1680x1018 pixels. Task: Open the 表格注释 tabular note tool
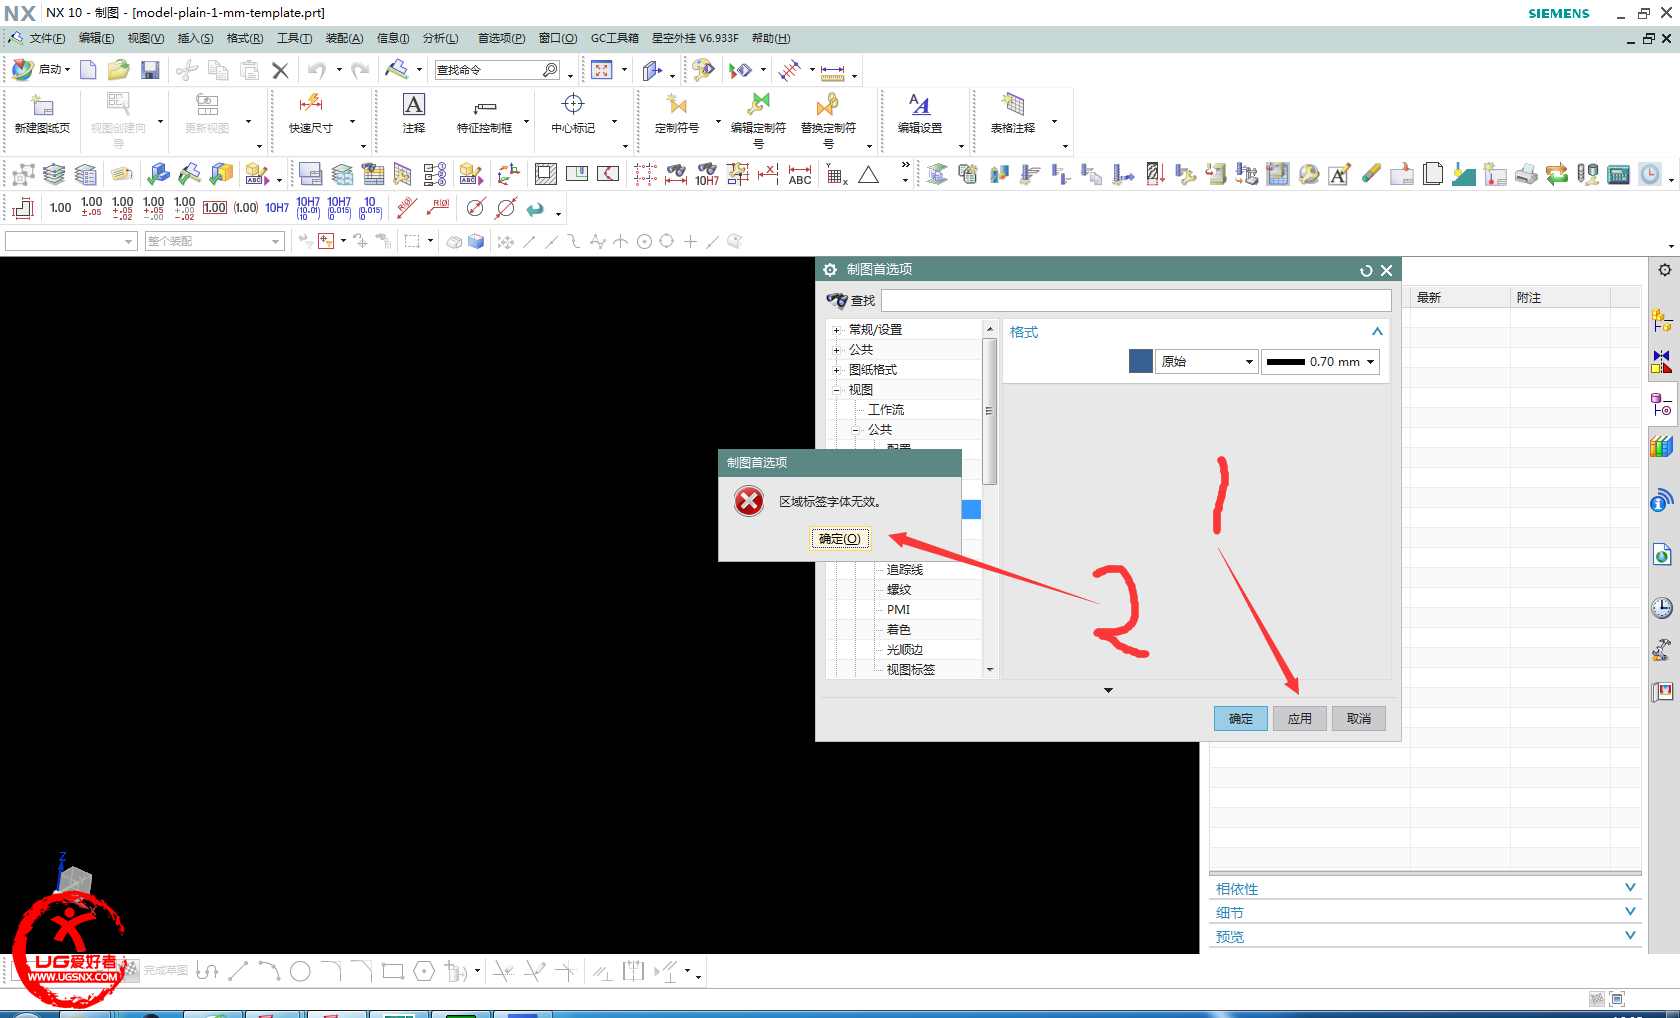click(x=1013, y=113)
